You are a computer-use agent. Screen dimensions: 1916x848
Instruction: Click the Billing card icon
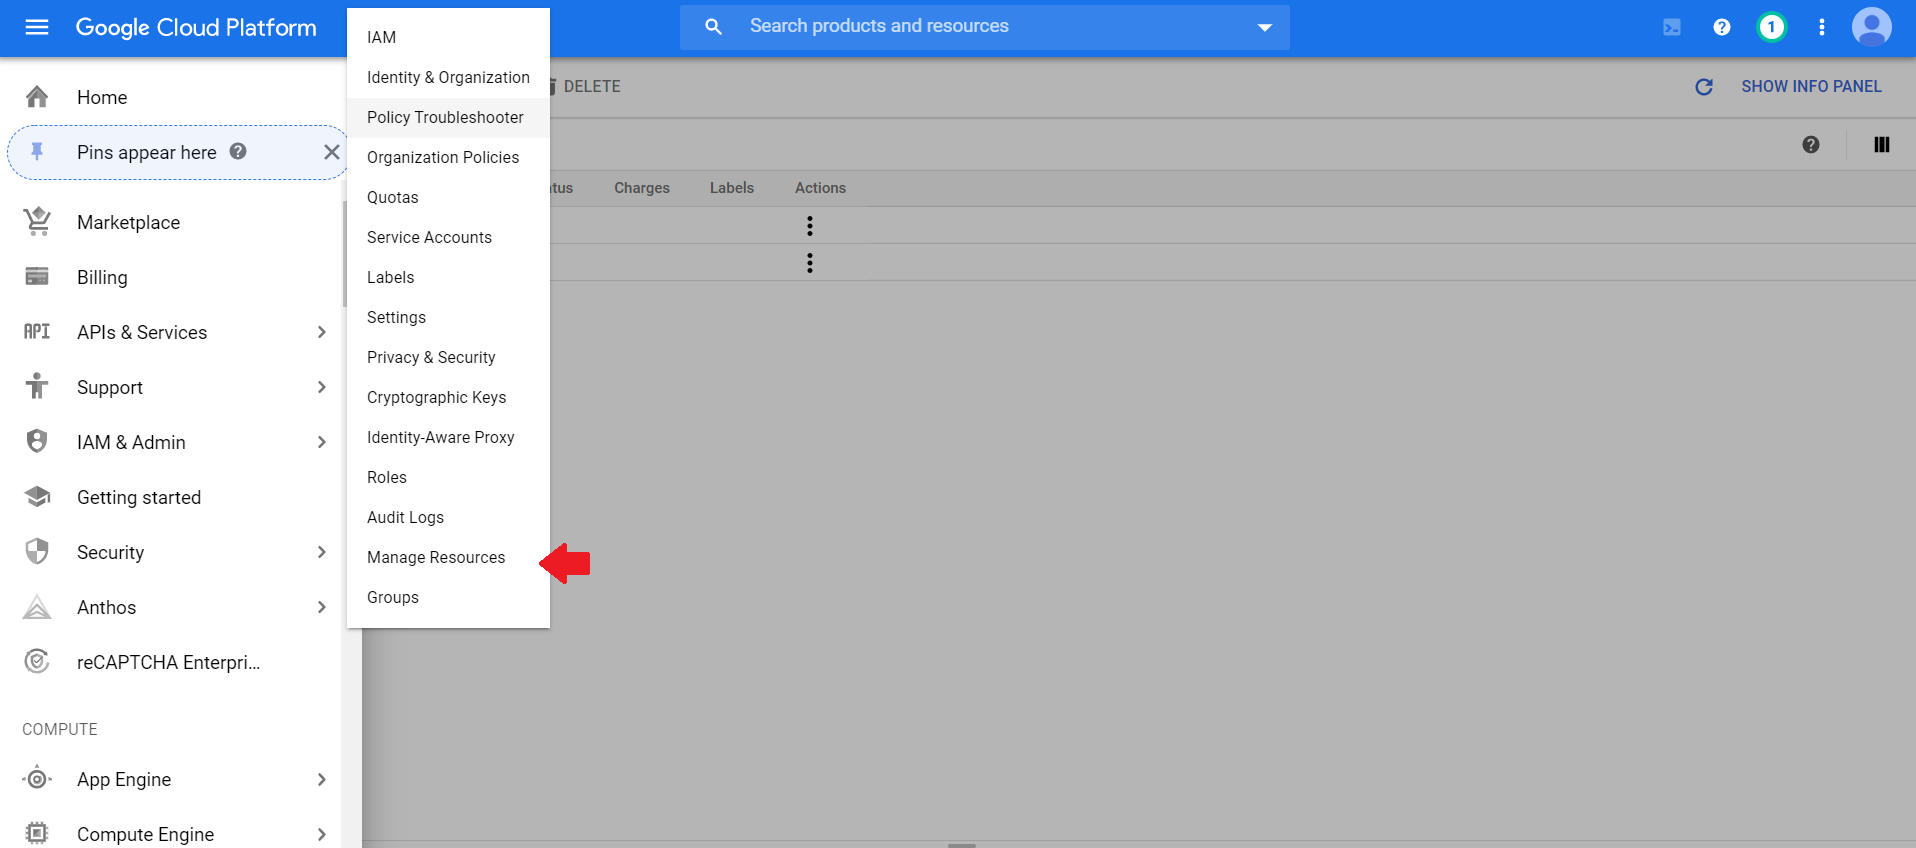(37, 276)
